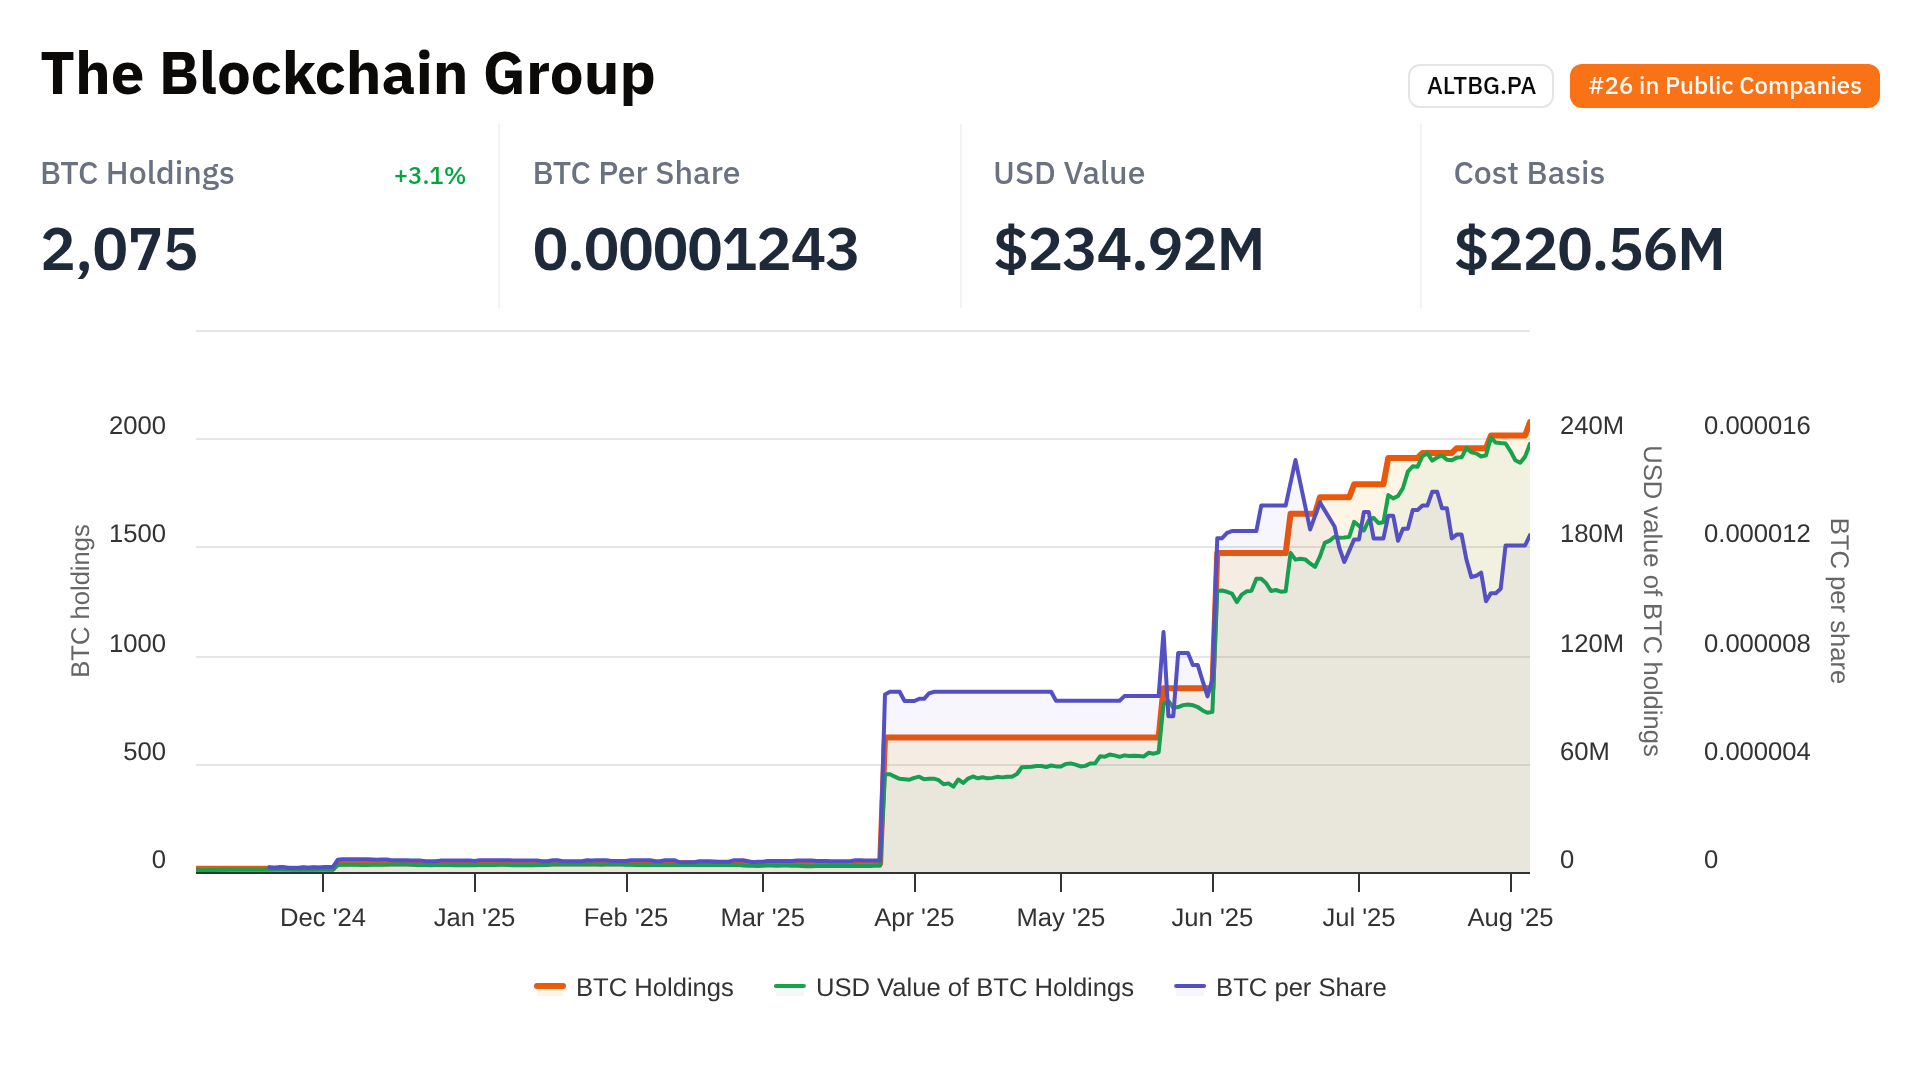Click the Apr '25 axis marker

[x=914, y=918]
